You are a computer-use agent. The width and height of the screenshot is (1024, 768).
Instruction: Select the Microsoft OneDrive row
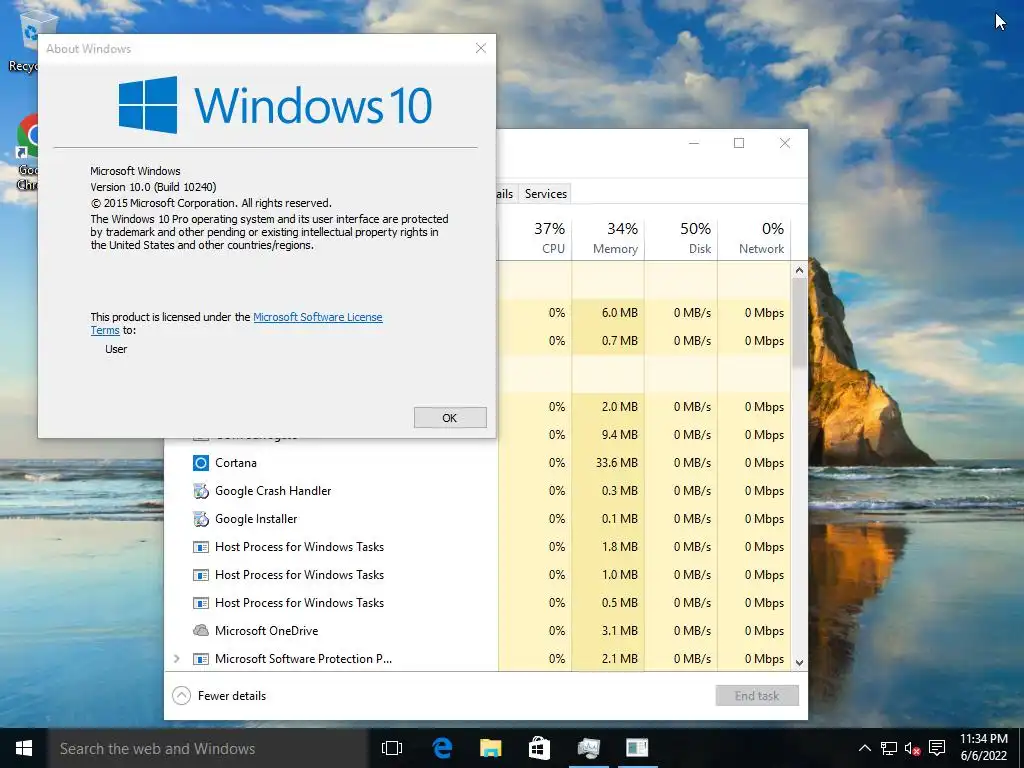pos(477,631)
